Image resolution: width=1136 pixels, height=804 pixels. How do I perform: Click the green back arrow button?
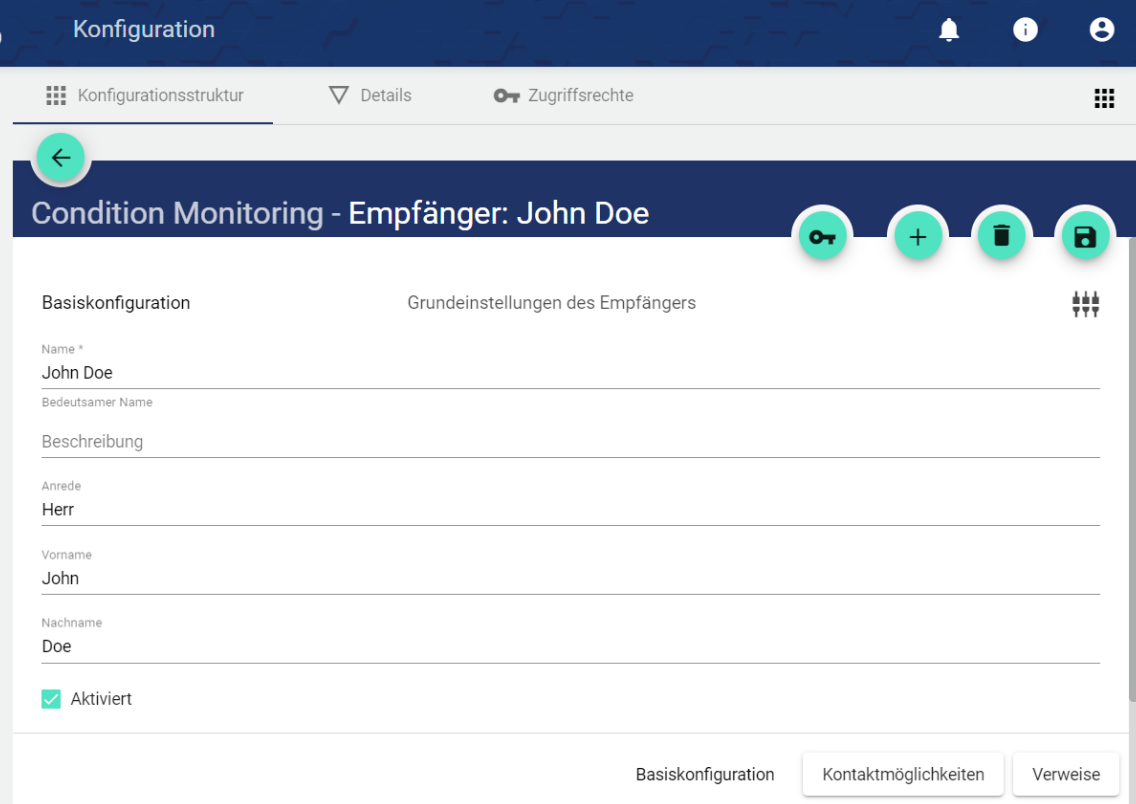(x=61, y=158)
